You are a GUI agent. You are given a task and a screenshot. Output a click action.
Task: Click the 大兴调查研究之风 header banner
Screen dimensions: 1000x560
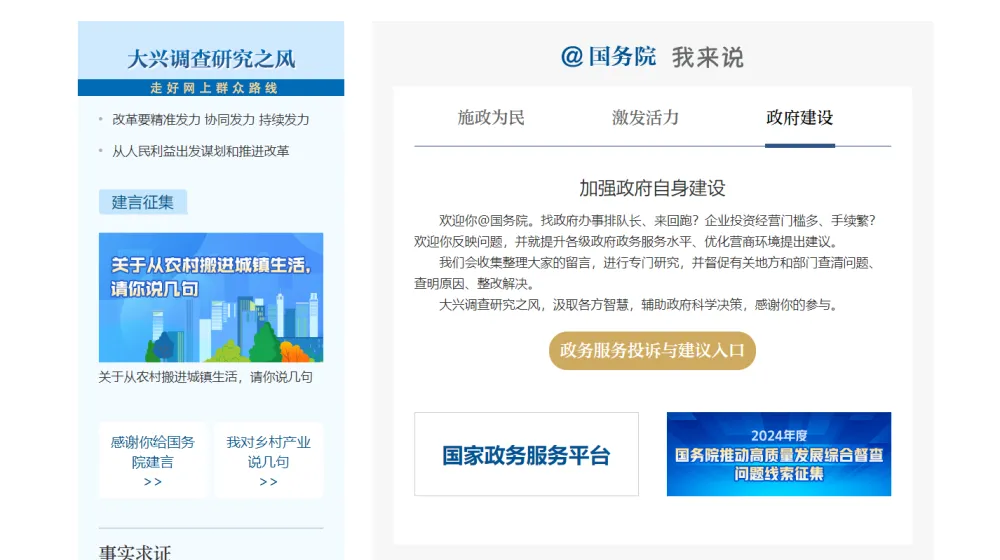click(211, 58)
